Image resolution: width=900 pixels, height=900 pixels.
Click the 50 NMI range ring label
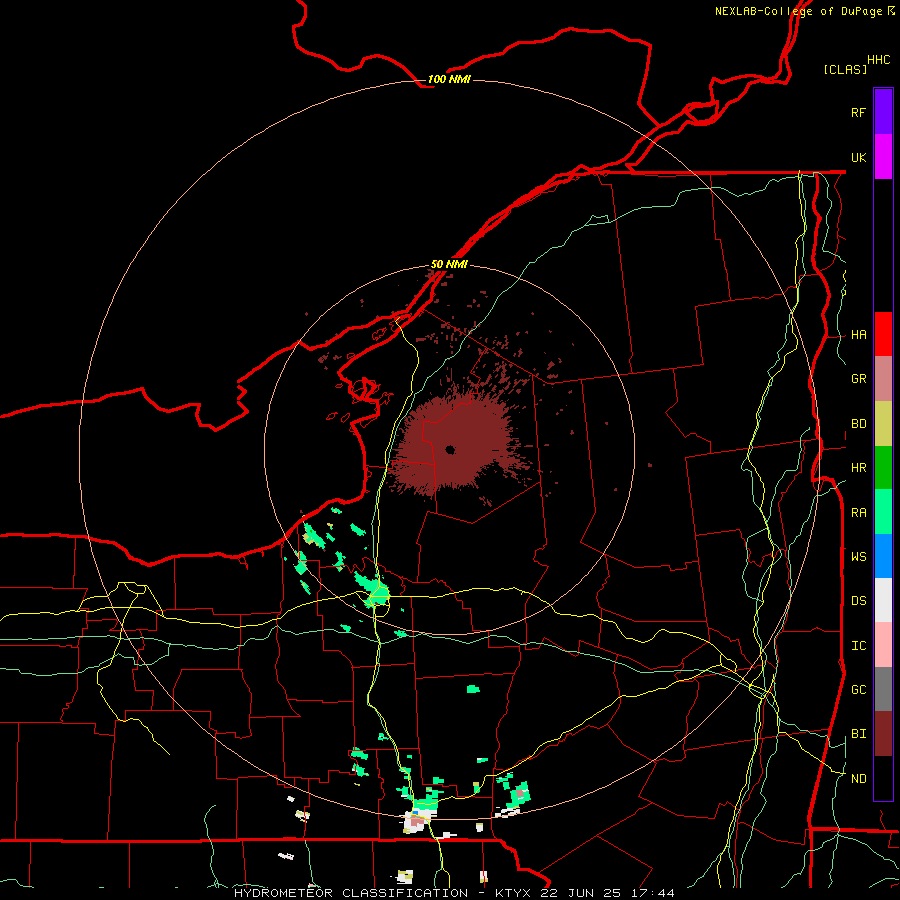tap(449, 264)
